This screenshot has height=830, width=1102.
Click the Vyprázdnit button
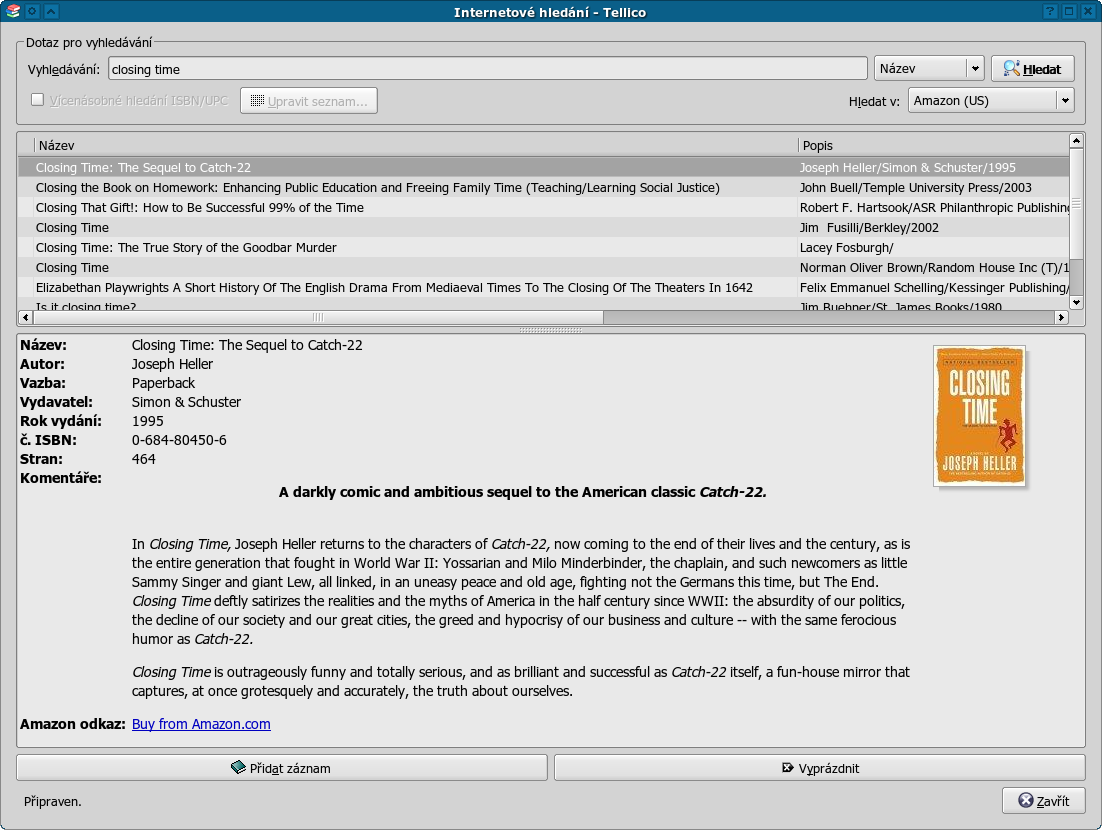click(x=820, y=768)
